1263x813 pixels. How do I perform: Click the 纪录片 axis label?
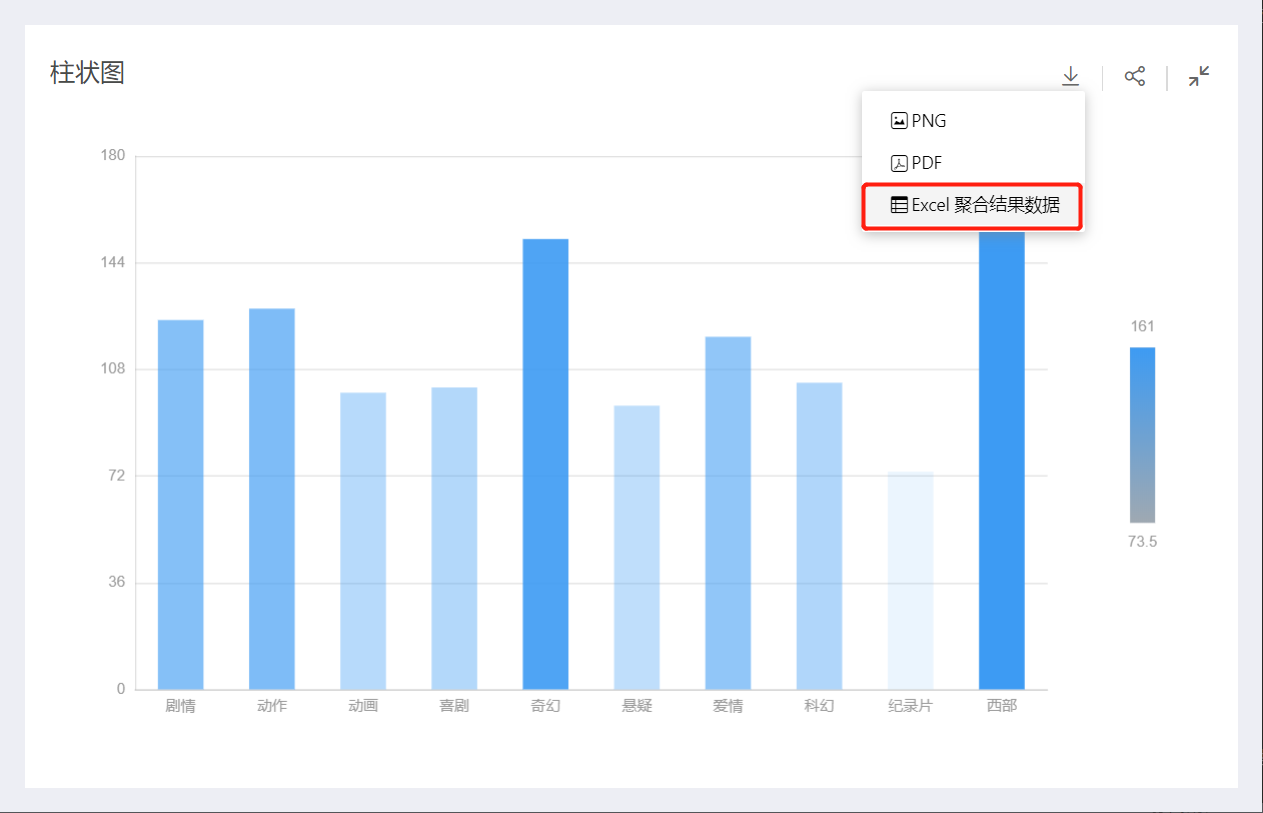pyautogui.click(x=910, y=706)
